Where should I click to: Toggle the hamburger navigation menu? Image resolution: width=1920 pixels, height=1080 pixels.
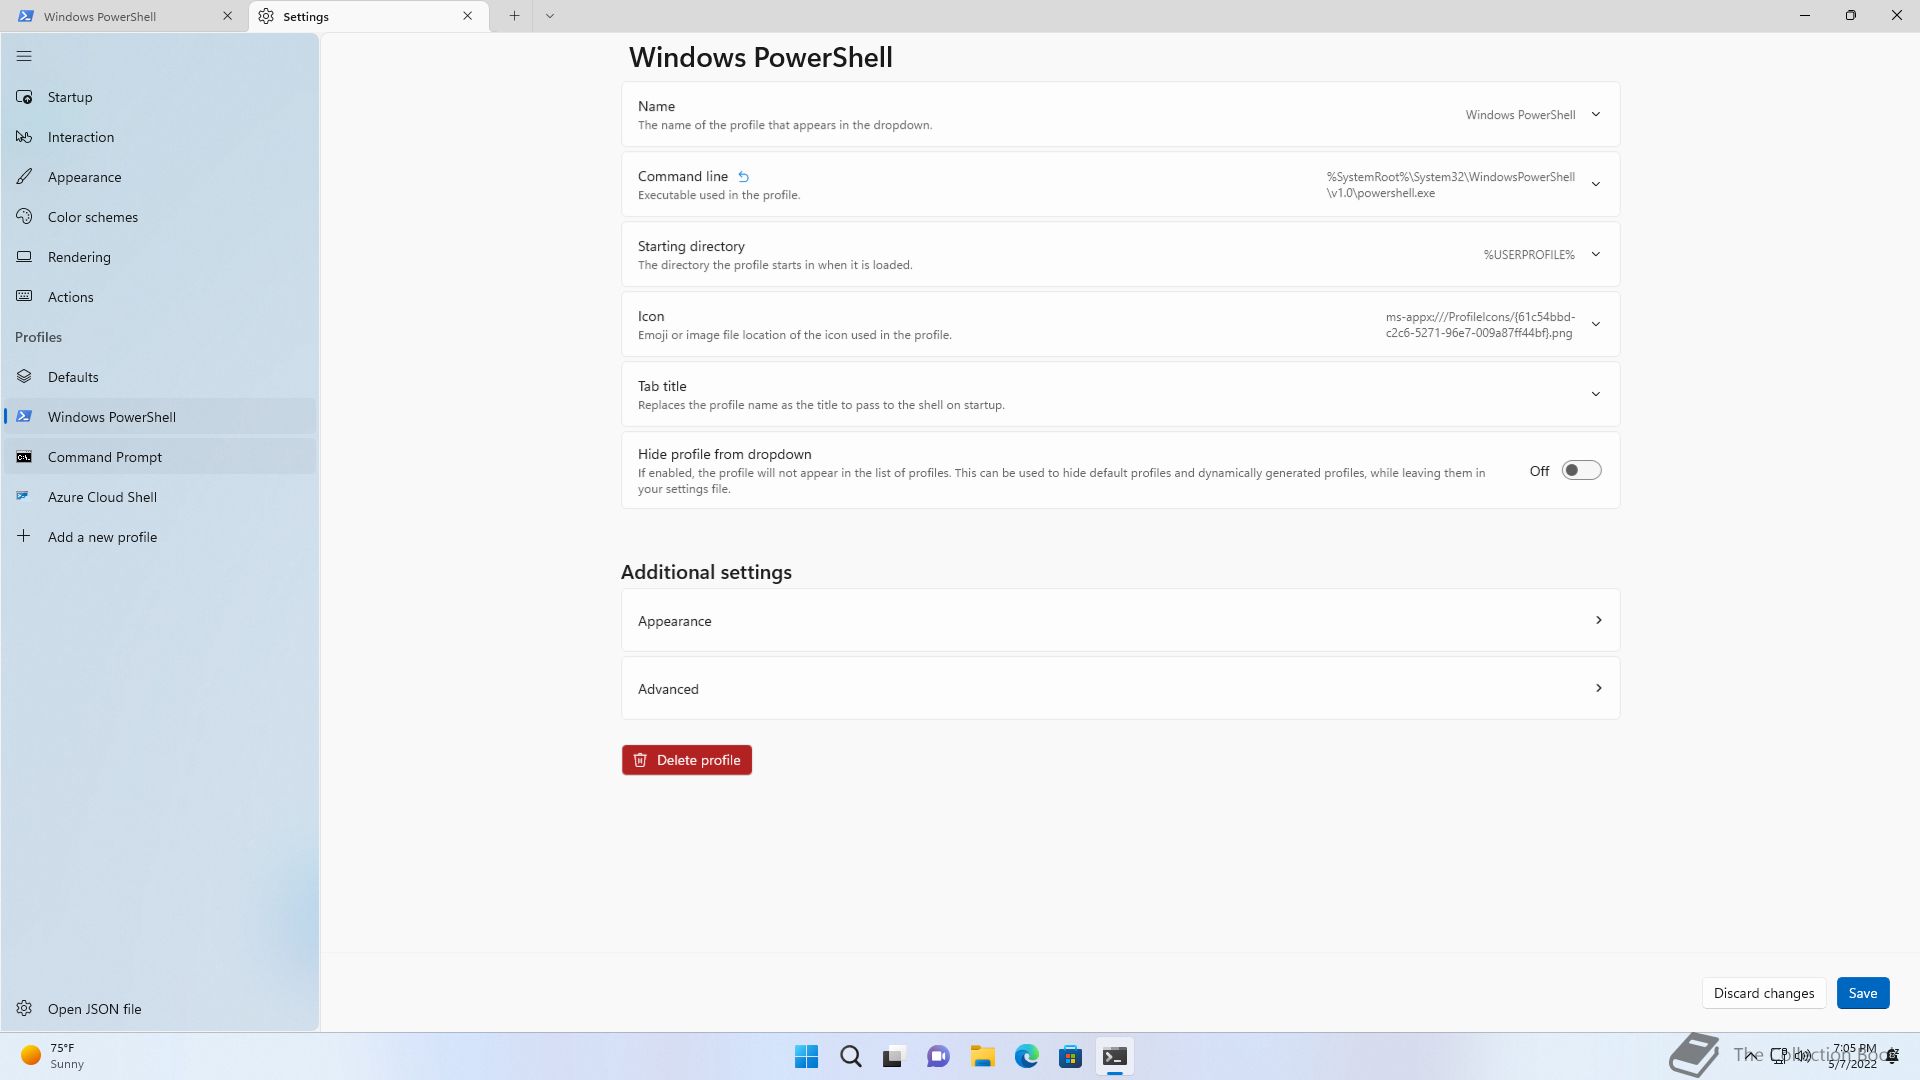(x=24, y=56)
